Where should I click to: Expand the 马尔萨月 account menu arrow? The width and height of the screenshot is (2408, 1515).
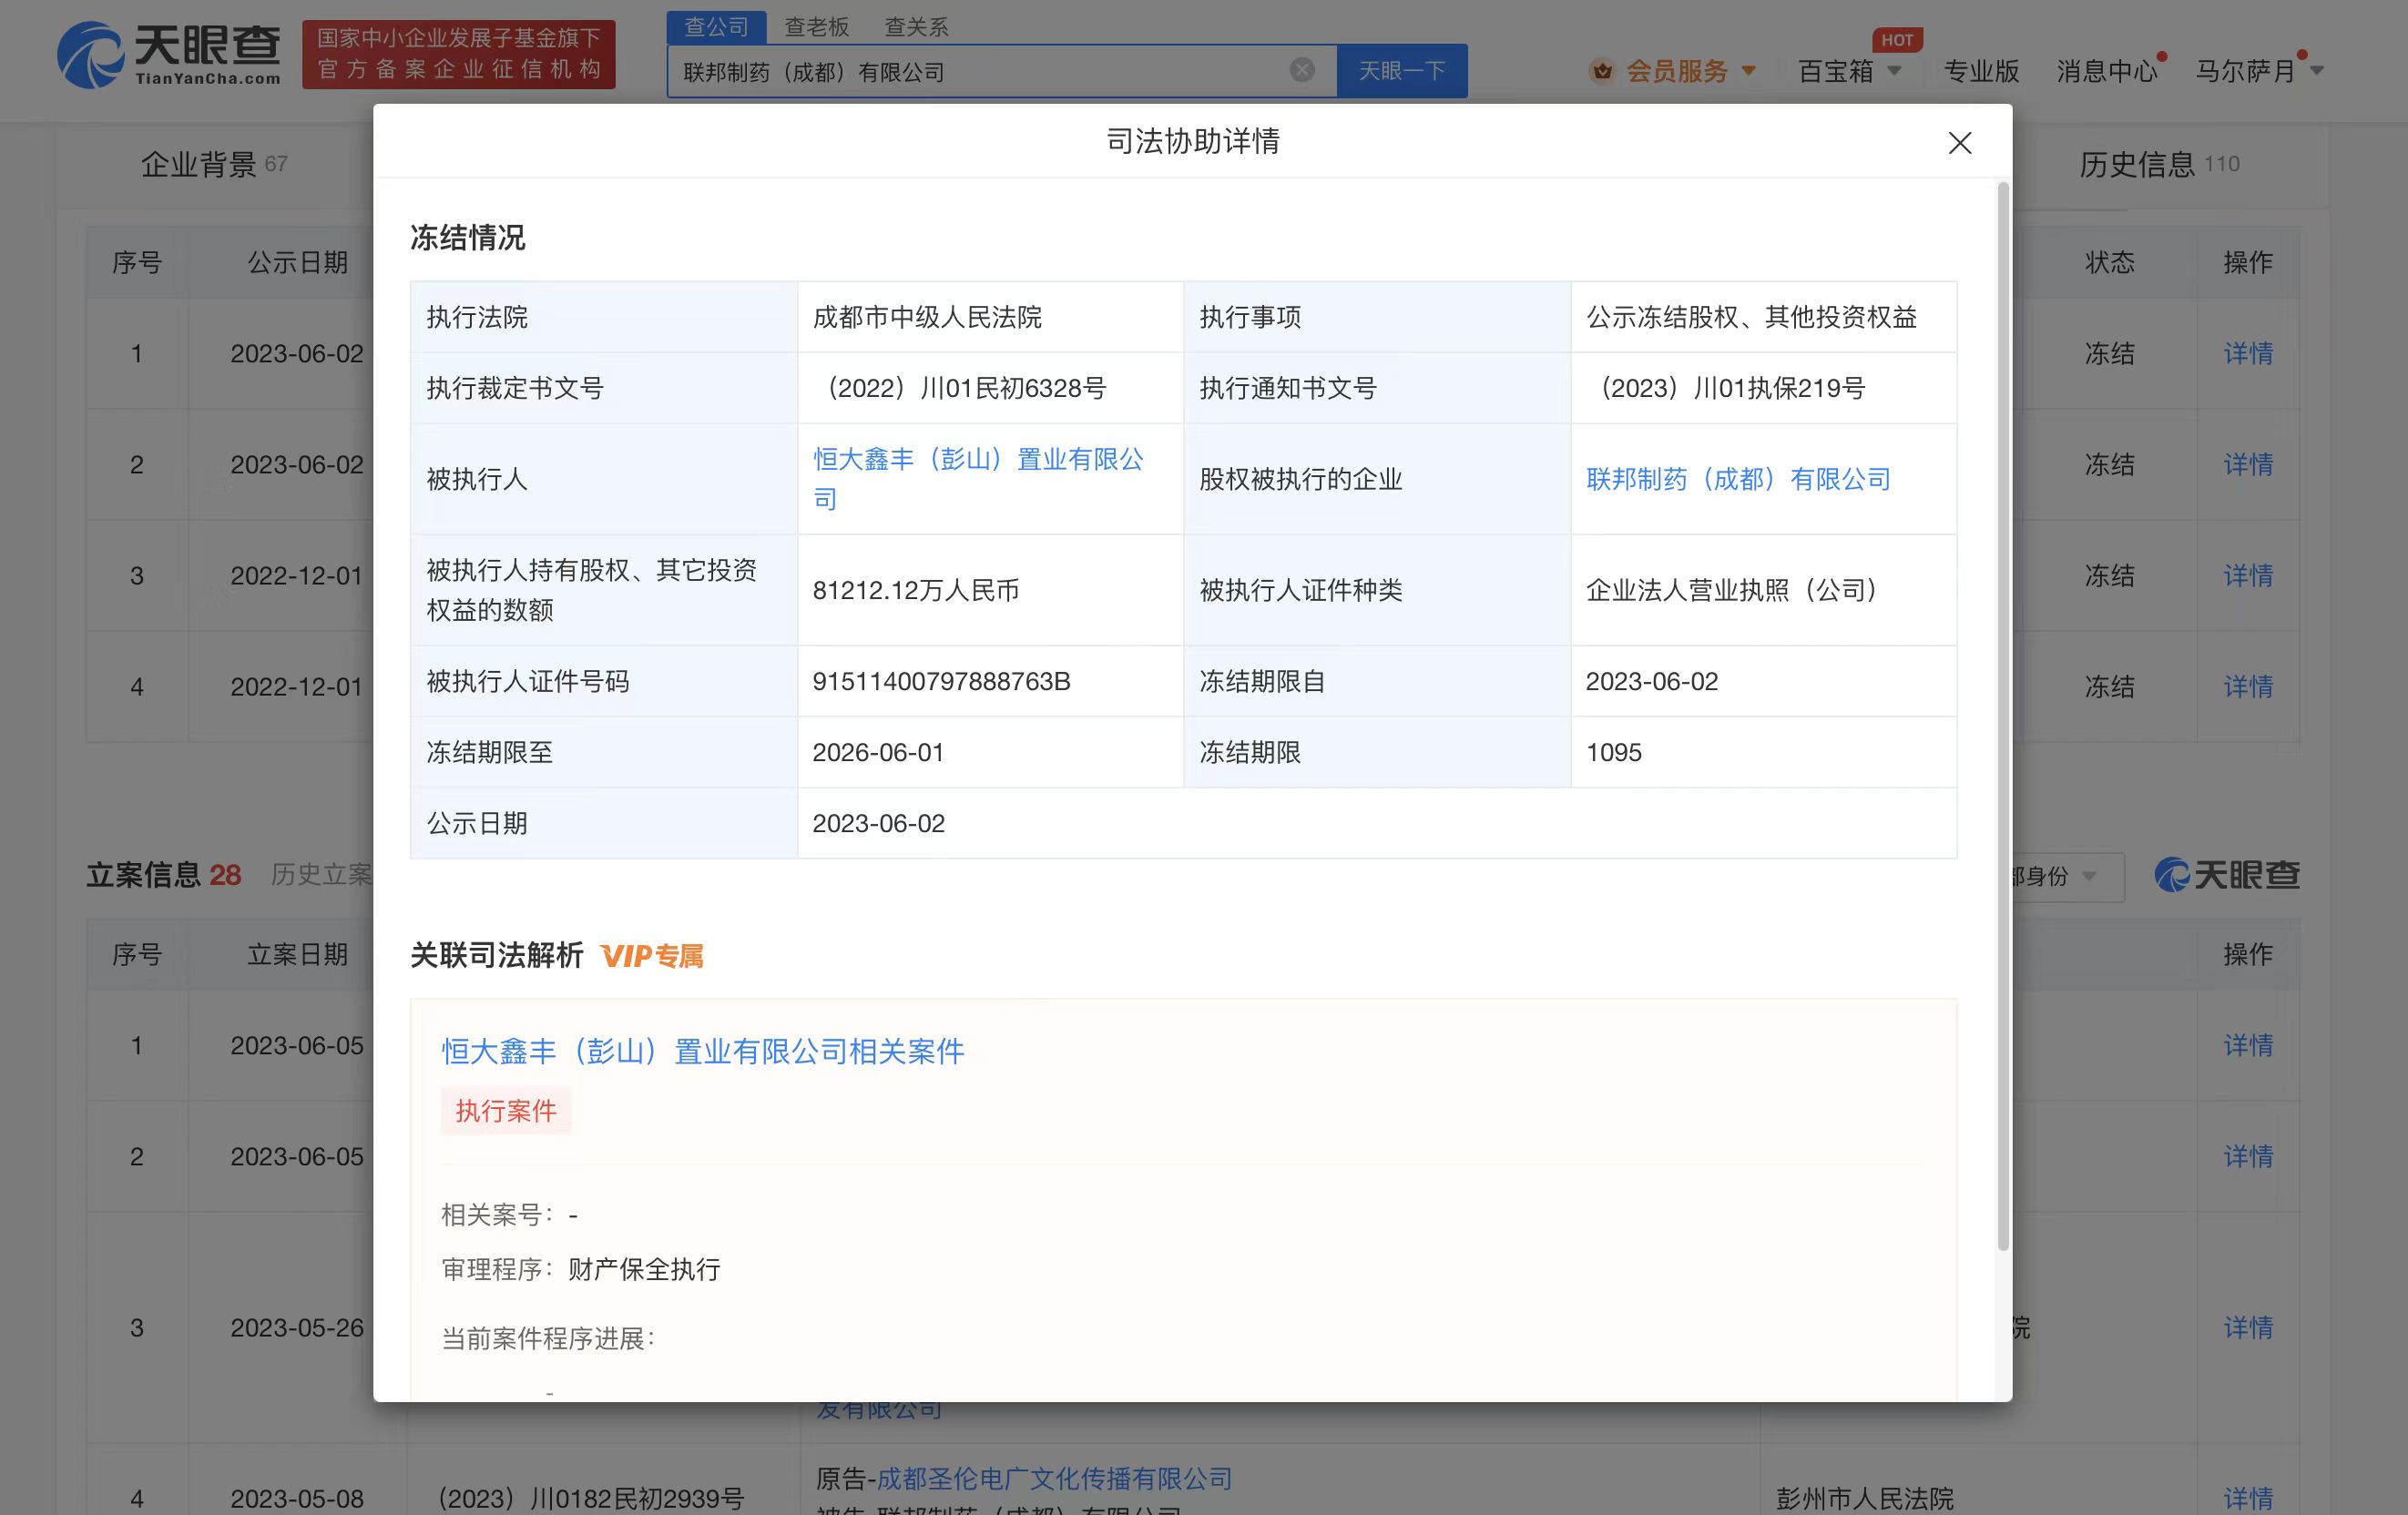[x=2317, y=71]
